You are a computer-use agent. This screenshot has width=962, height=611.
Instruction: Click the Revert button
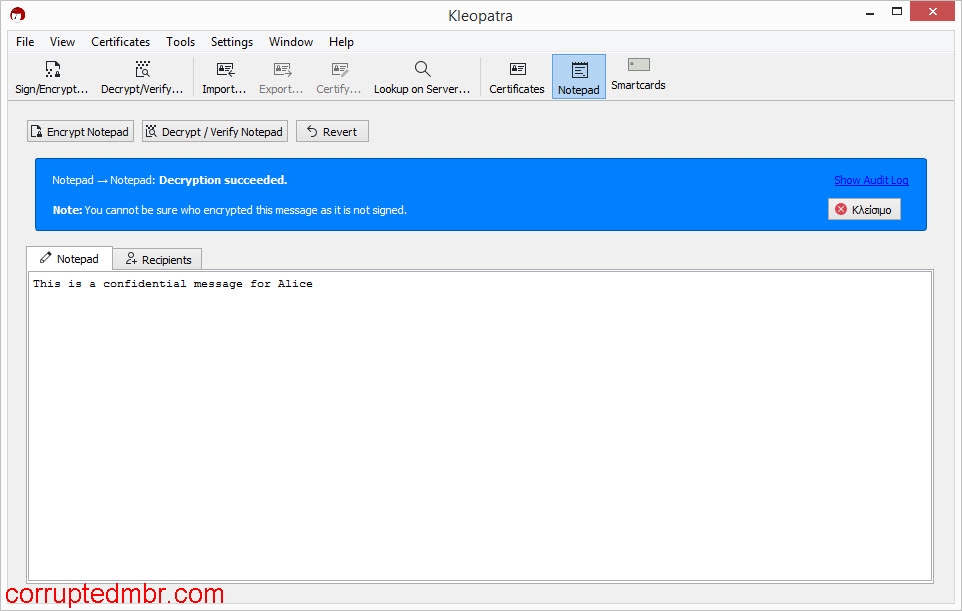tap(331, 131)
